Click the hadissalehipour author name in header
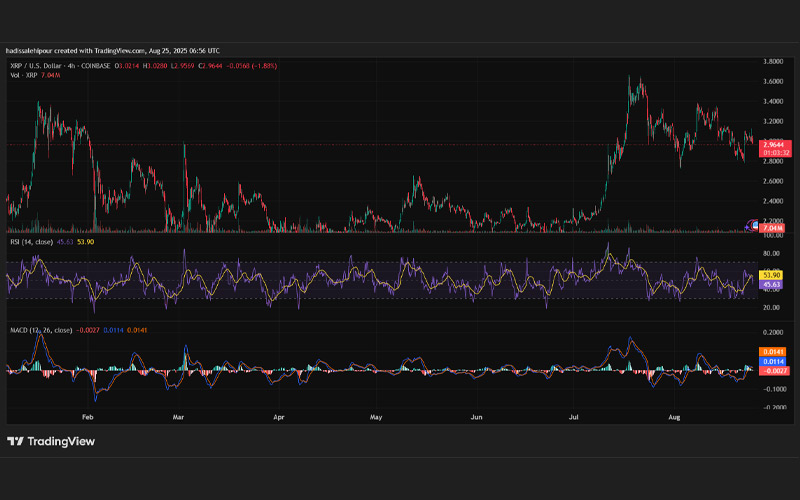The height and width of the screenshot is (500, 800). [x=29, y=51]
